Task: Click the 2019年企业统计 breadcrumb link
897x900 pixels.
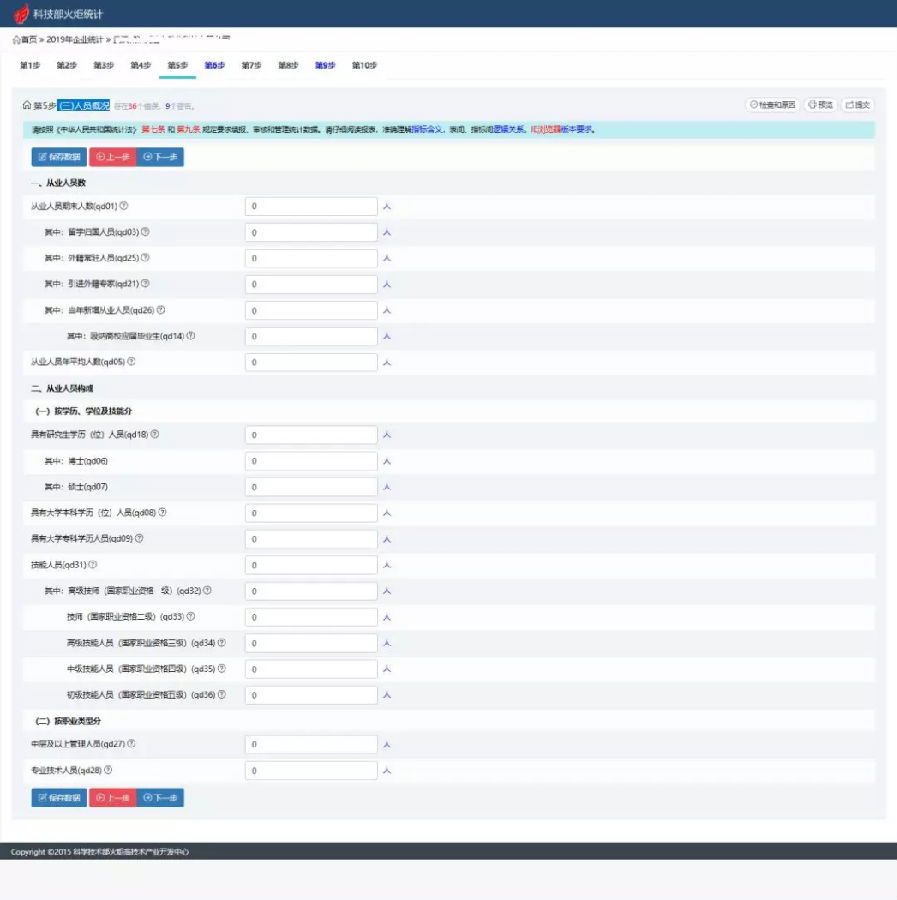Action: (75, 39)
